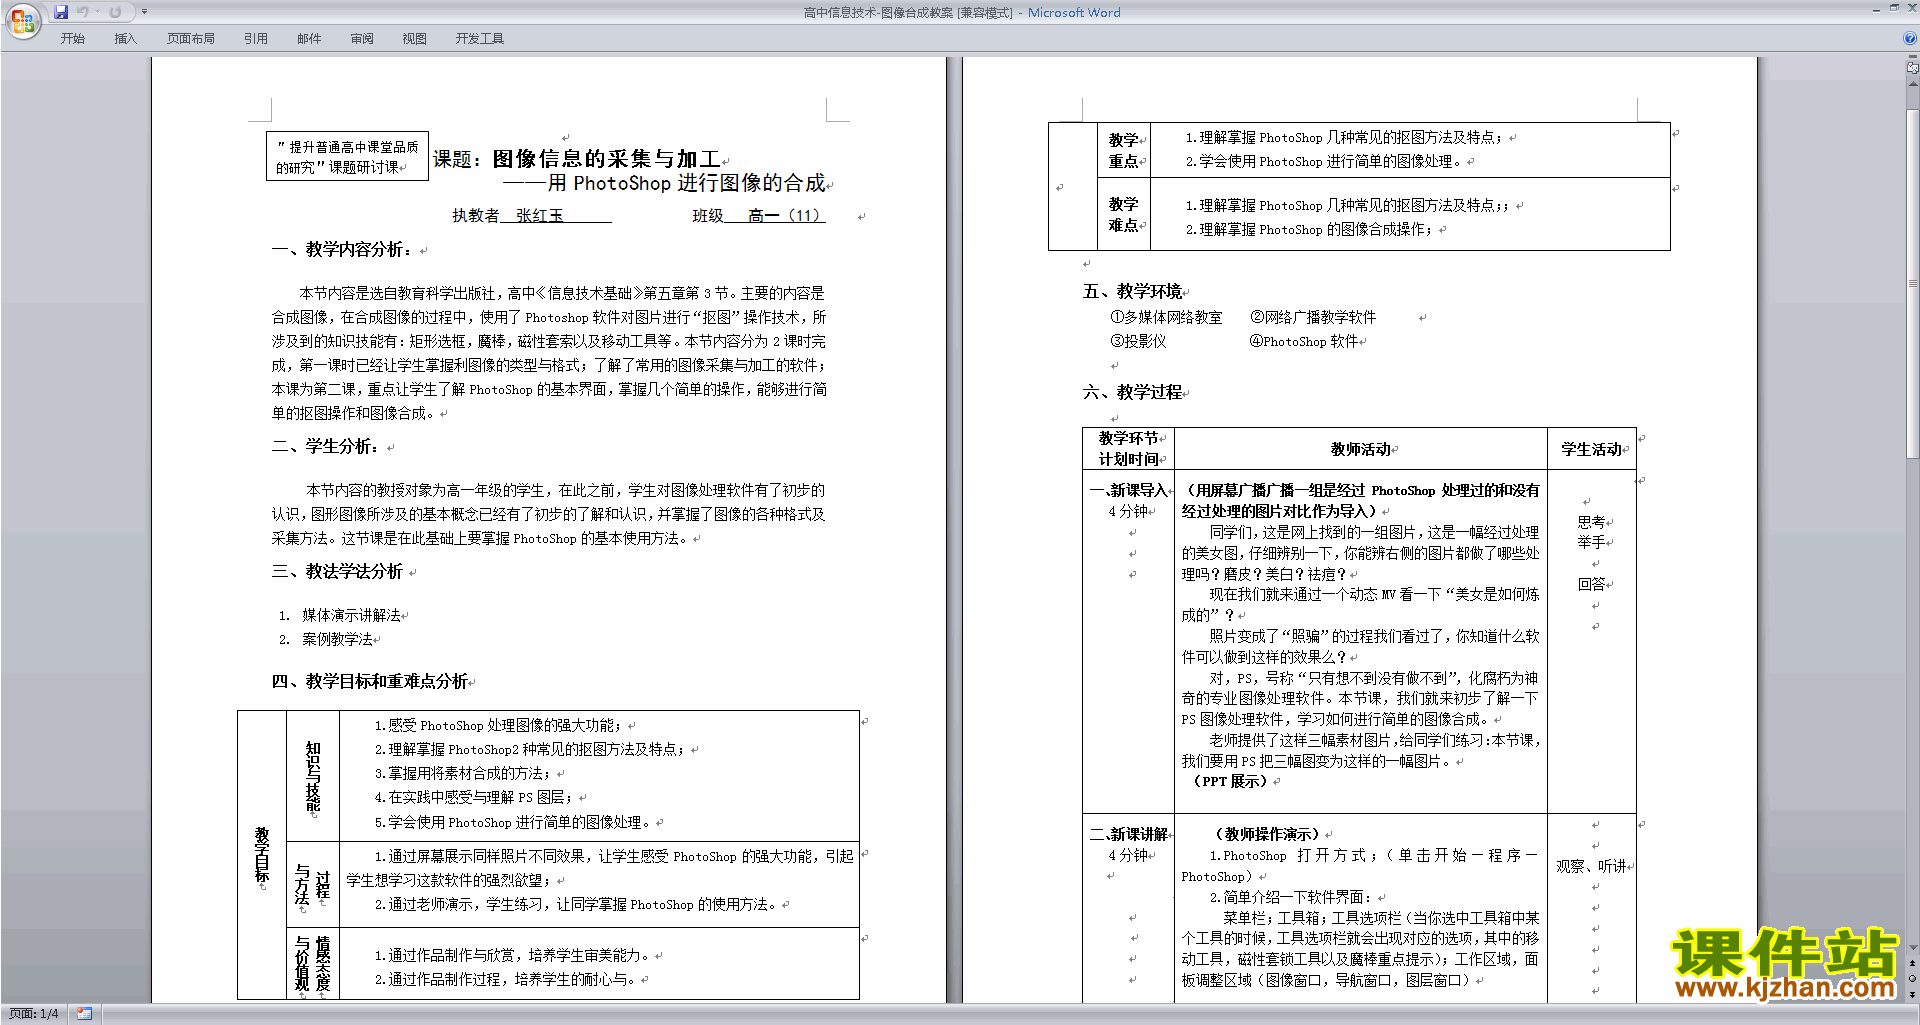
Task: Open the Customize Quick Access Toolbar dropdown
Action: pyautogui.click(x=144, y=12)
